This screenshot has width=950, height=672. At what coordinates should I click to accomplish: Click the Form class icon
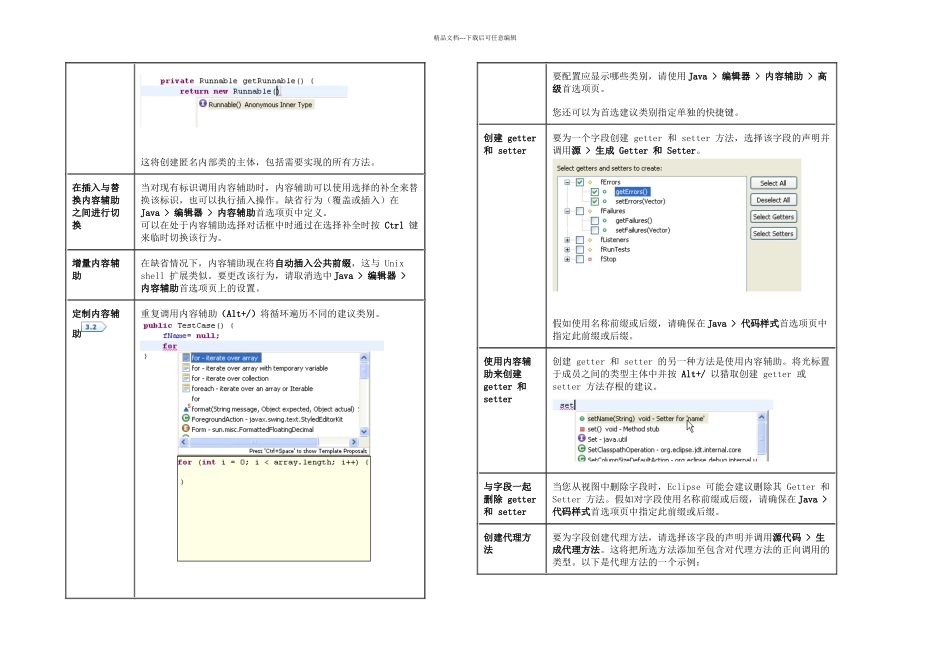(x=186, y=428)
